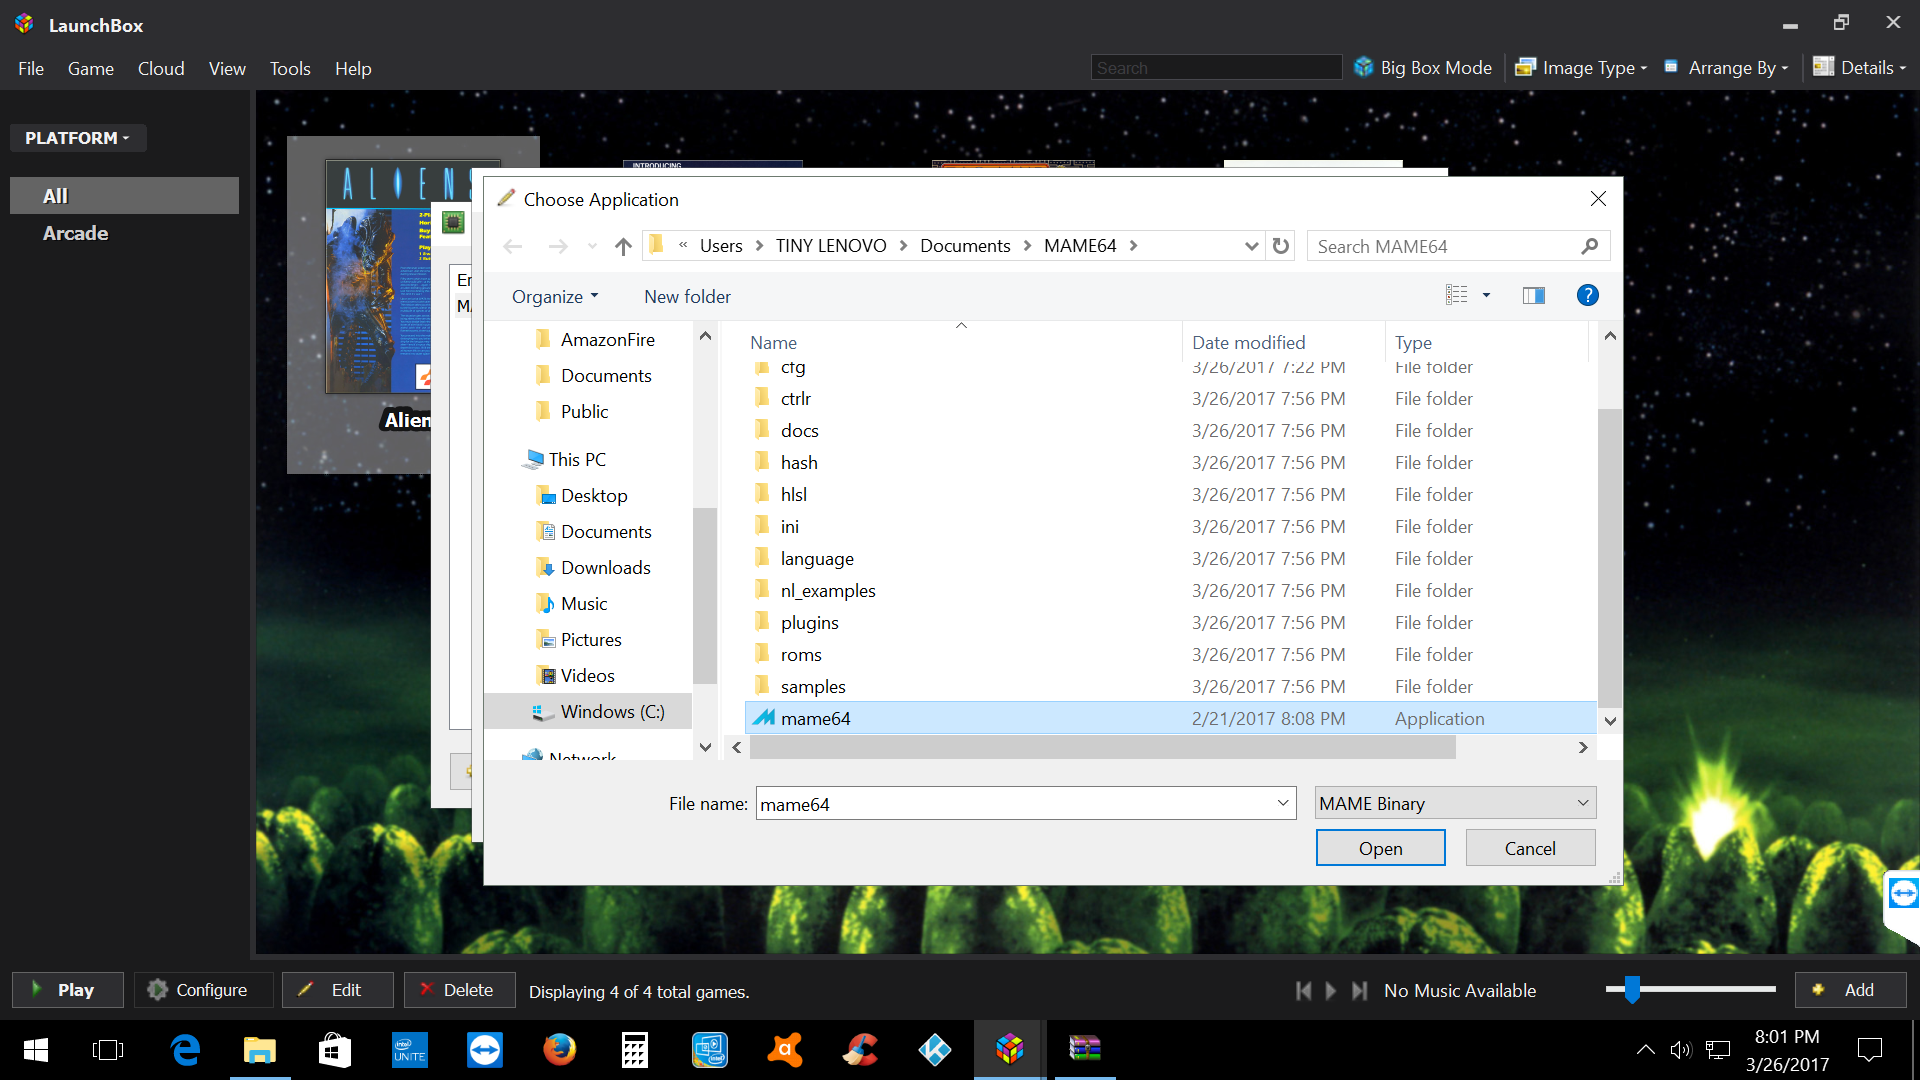1920x1080 pixels.
Task: Open Windows Start menu
Action: click(x=36, y=1050)
